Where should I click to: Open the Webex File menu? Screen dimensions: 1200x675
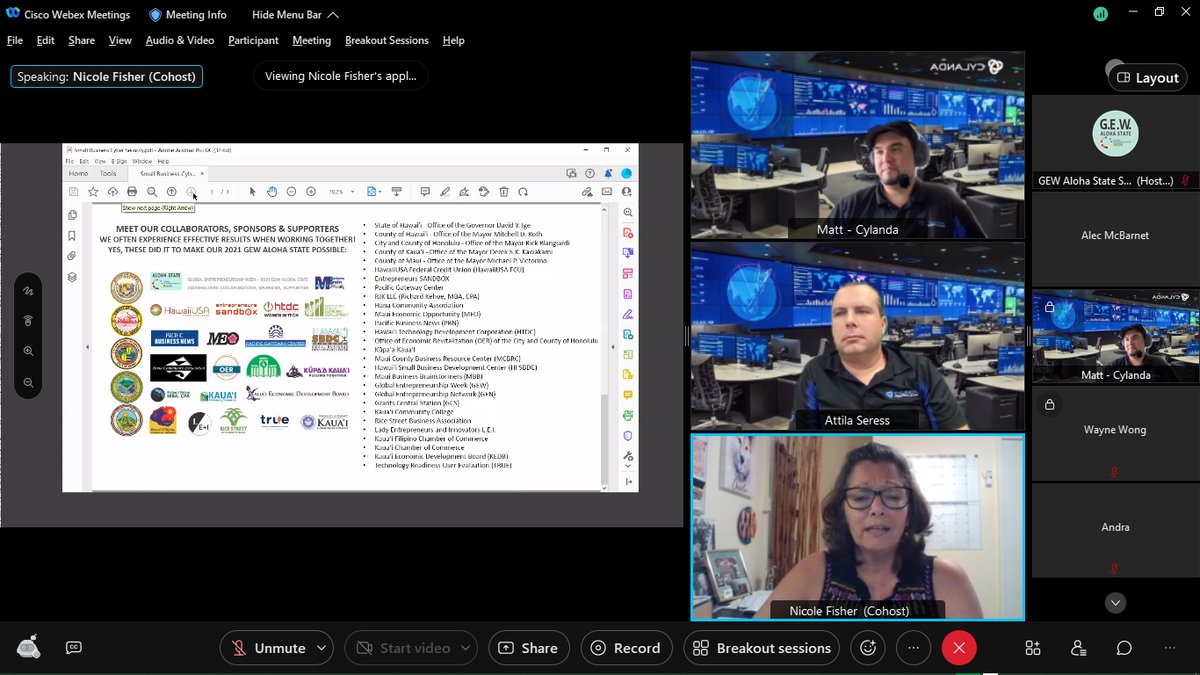tap(15, 40)
